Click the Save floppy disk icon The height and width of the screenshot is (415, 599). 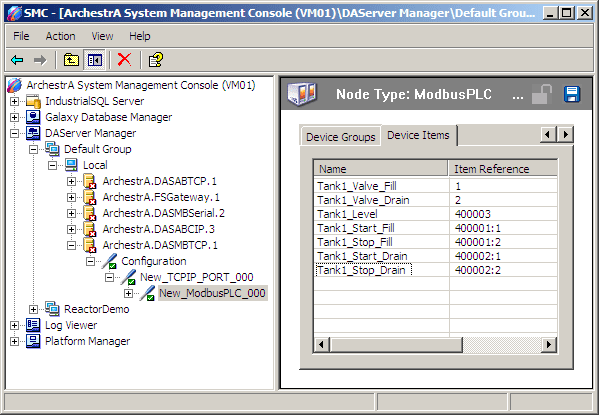click(571, 94)
